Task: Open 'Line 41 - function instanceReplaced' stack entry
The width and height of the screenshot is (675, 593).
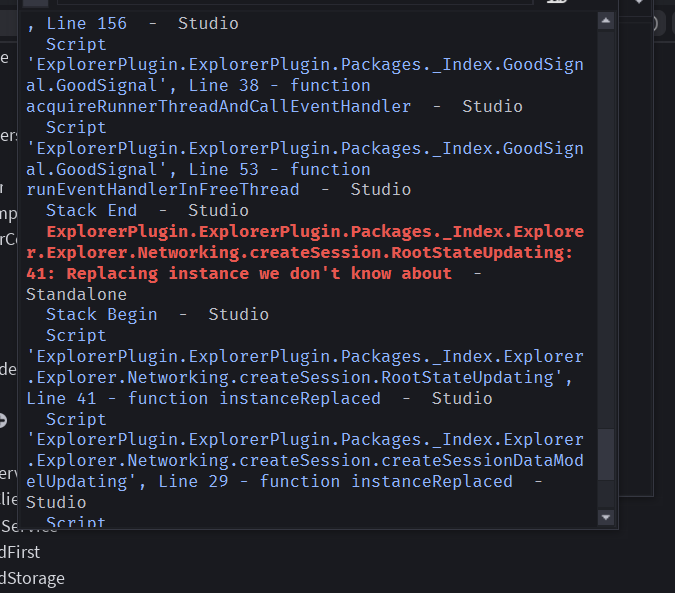Action: [x=203, y=398]
